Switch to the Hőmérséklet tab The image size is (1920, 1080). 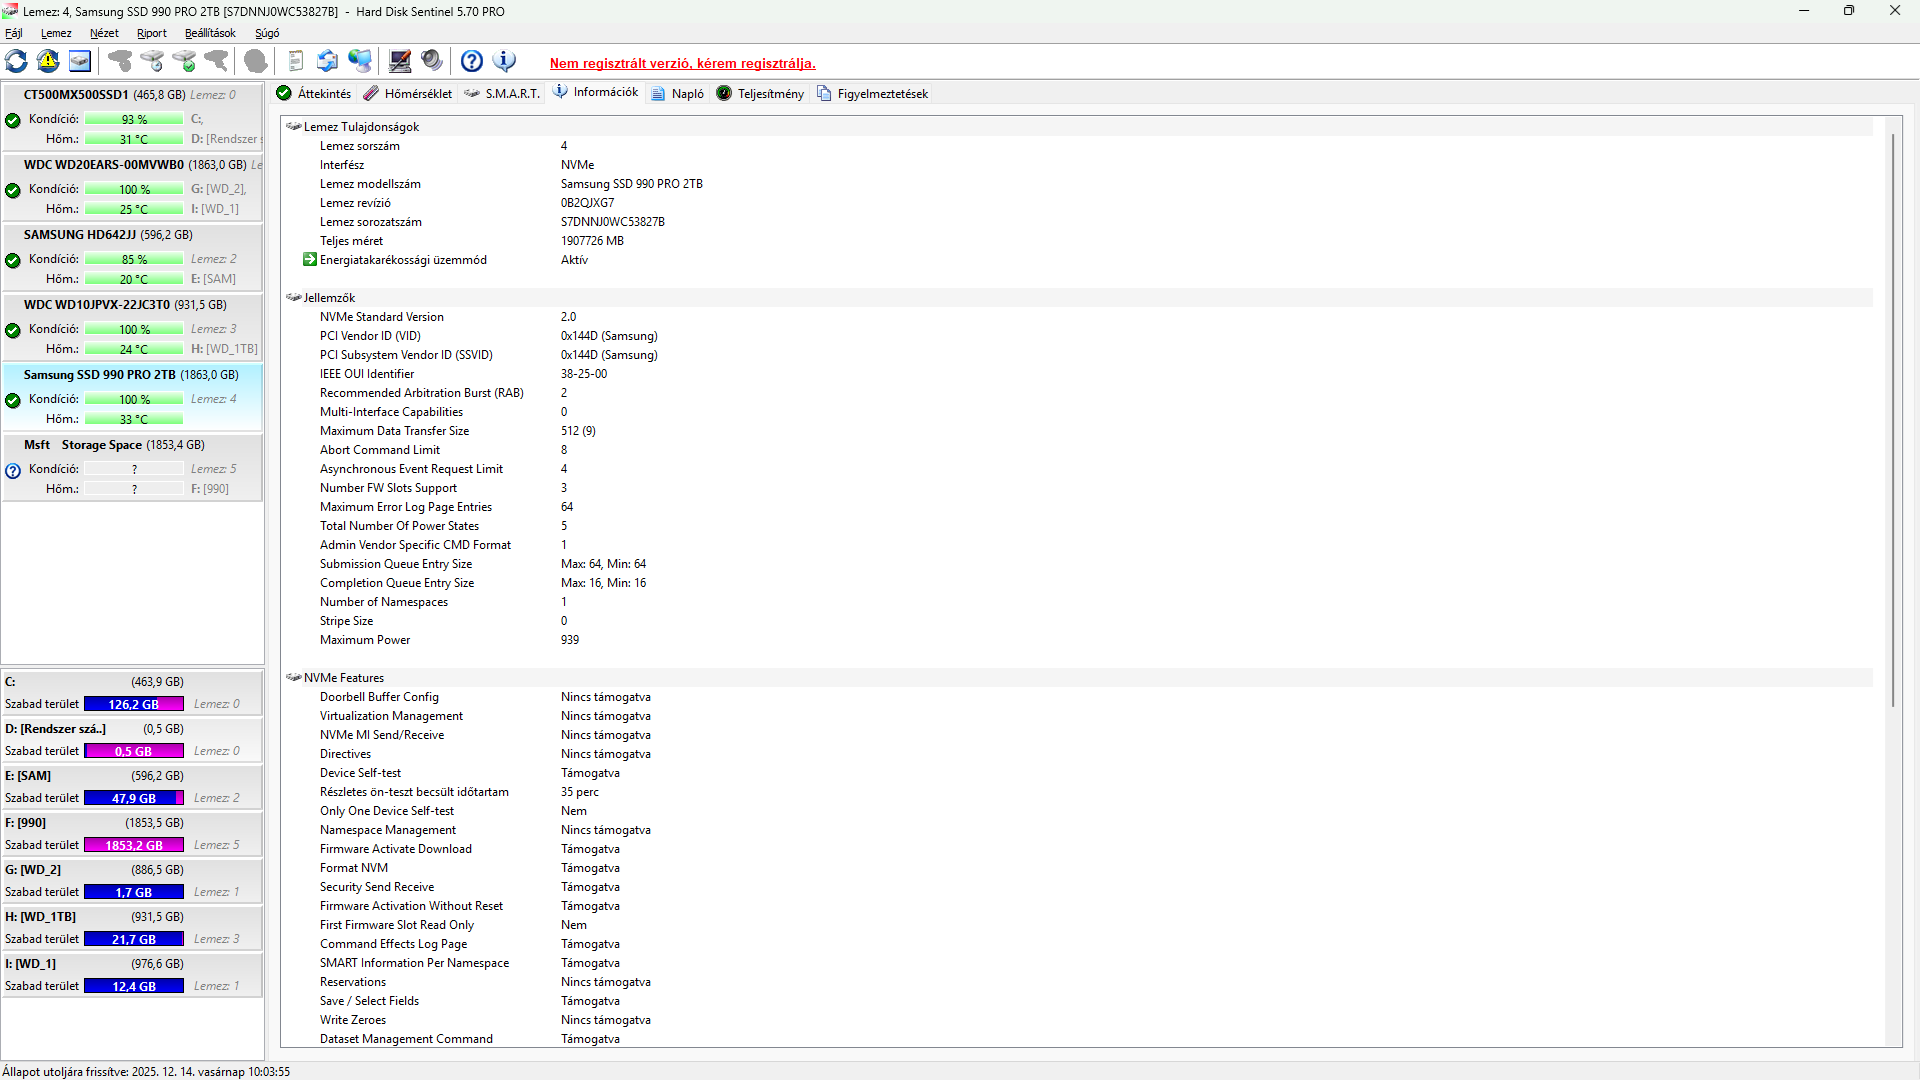point(408,94)
